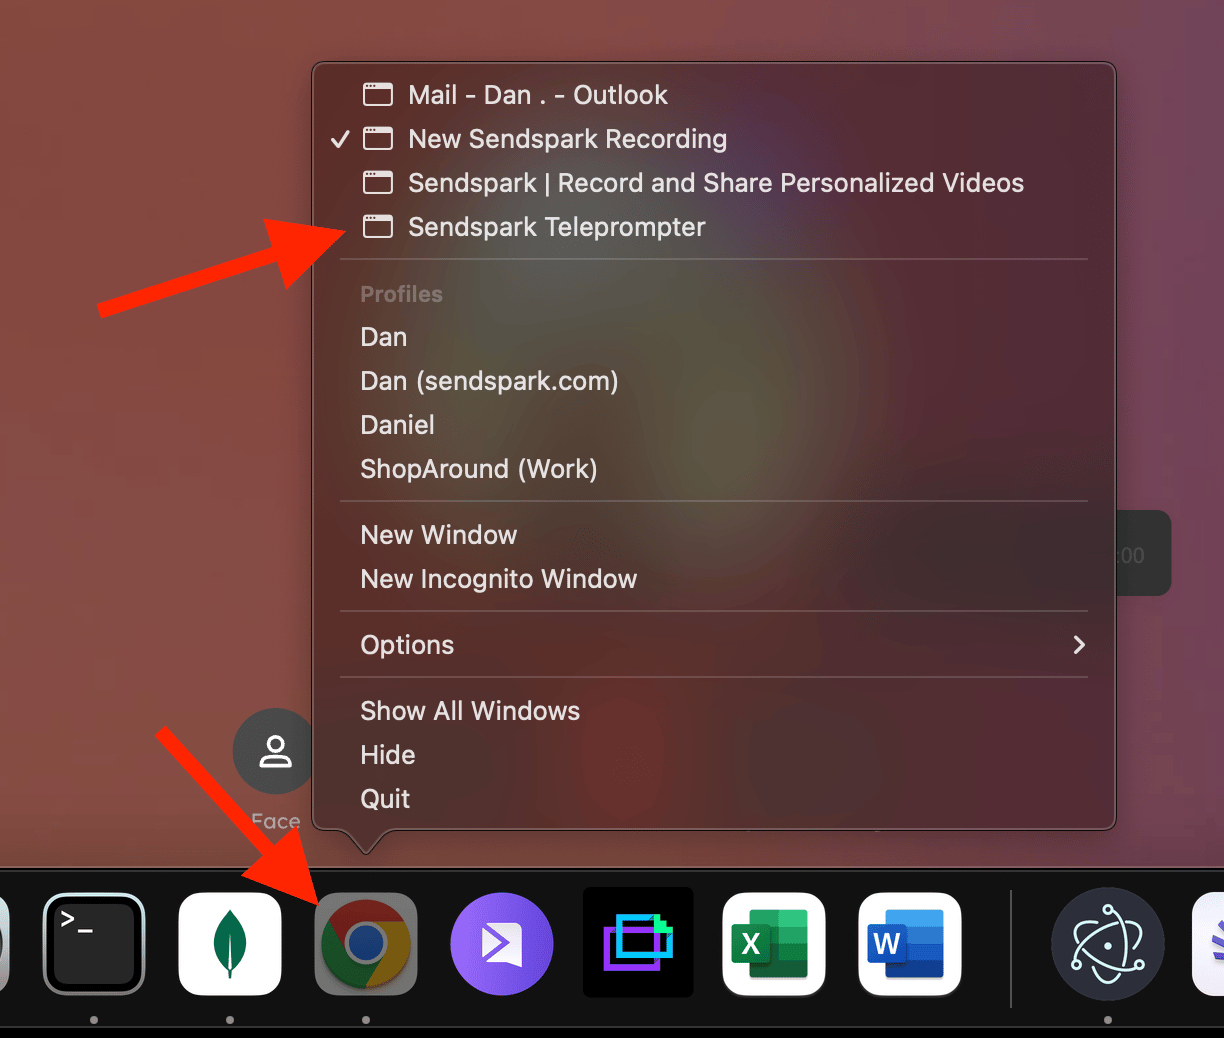Switch to Mail - Dan . - Outlook window
The image size is (1224, 1038).
pyautogui.click(x=714, y=95)
